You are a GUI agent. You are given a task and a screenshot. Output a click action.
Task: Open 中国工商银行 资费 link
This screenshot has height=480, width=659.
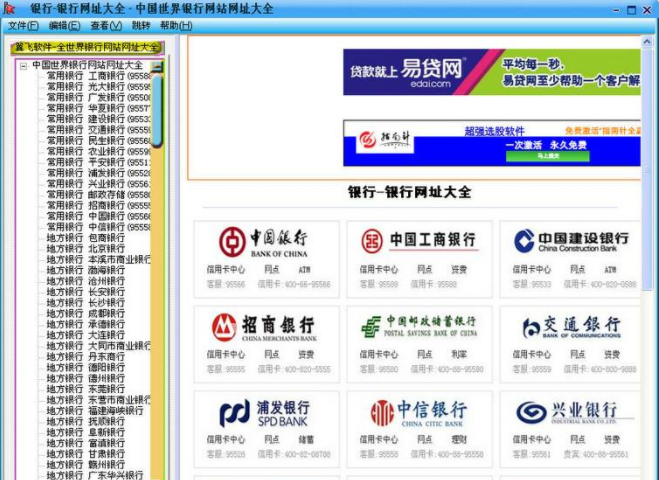(x=459, y=269)
